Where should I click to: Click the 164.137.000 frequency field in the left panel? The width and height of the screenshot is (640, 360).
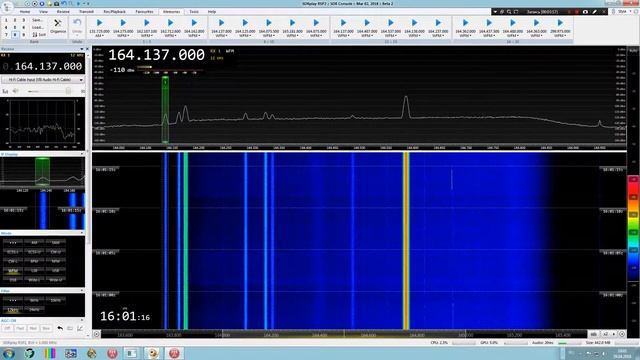[x=42, y=66]
